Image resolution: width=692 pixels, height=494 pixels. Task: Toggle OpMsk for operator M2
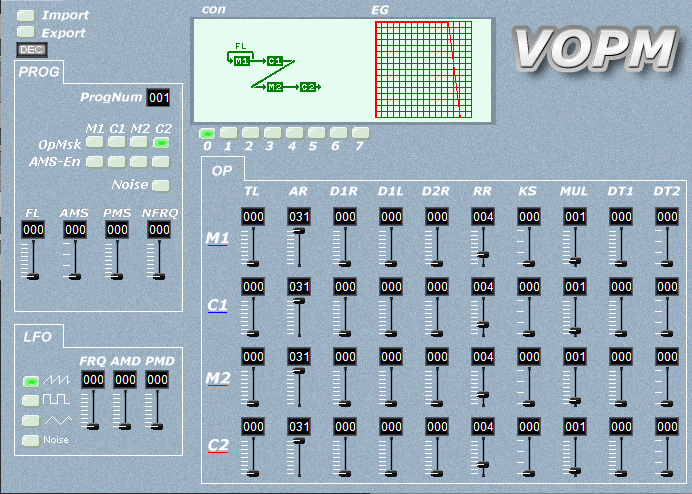coord(139,143)
